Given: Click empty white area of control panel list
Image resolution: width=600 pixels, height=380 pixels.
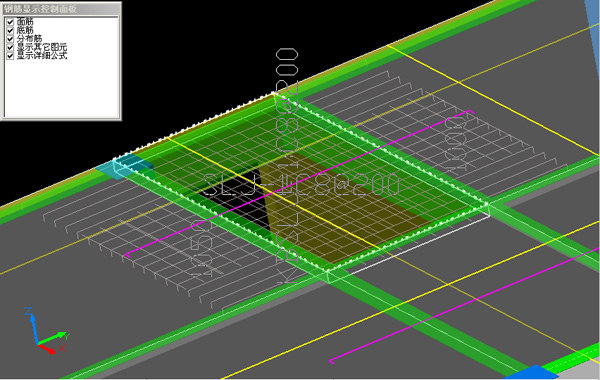Looking at the screenshot, I should [x=61, y=88].
